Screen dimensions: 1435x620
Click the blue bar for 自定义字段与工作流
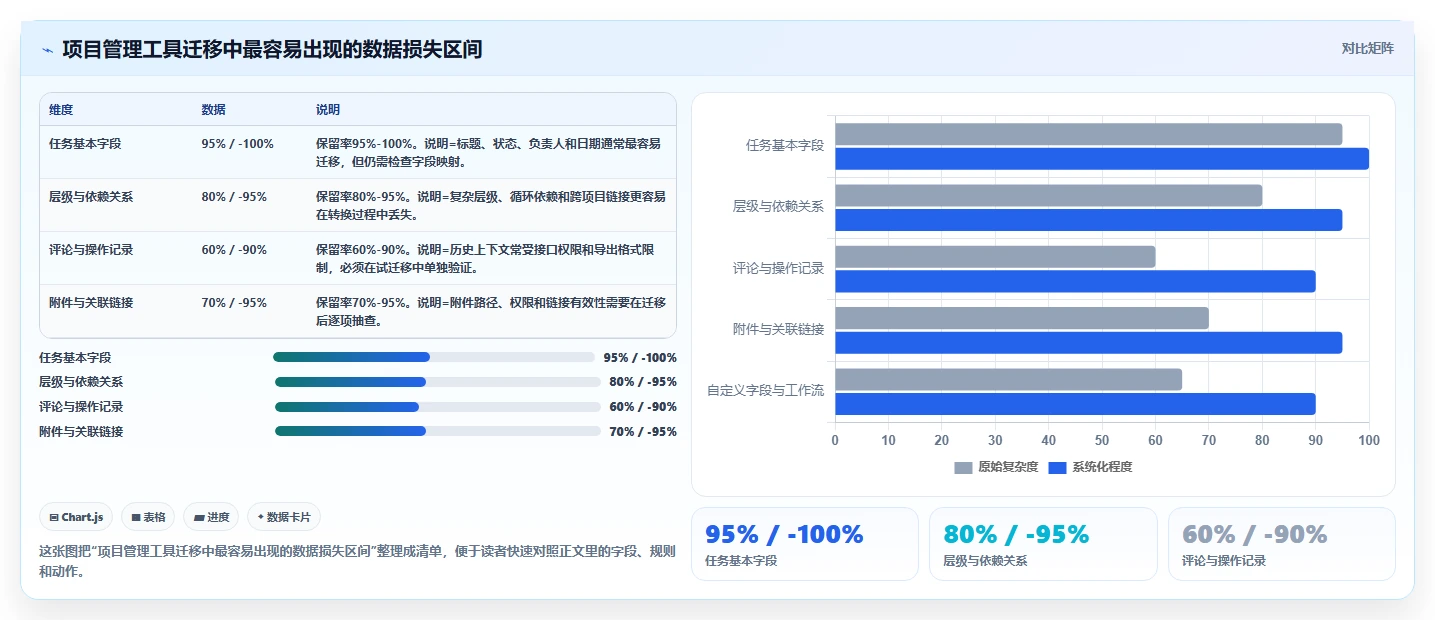(1075, 404)
